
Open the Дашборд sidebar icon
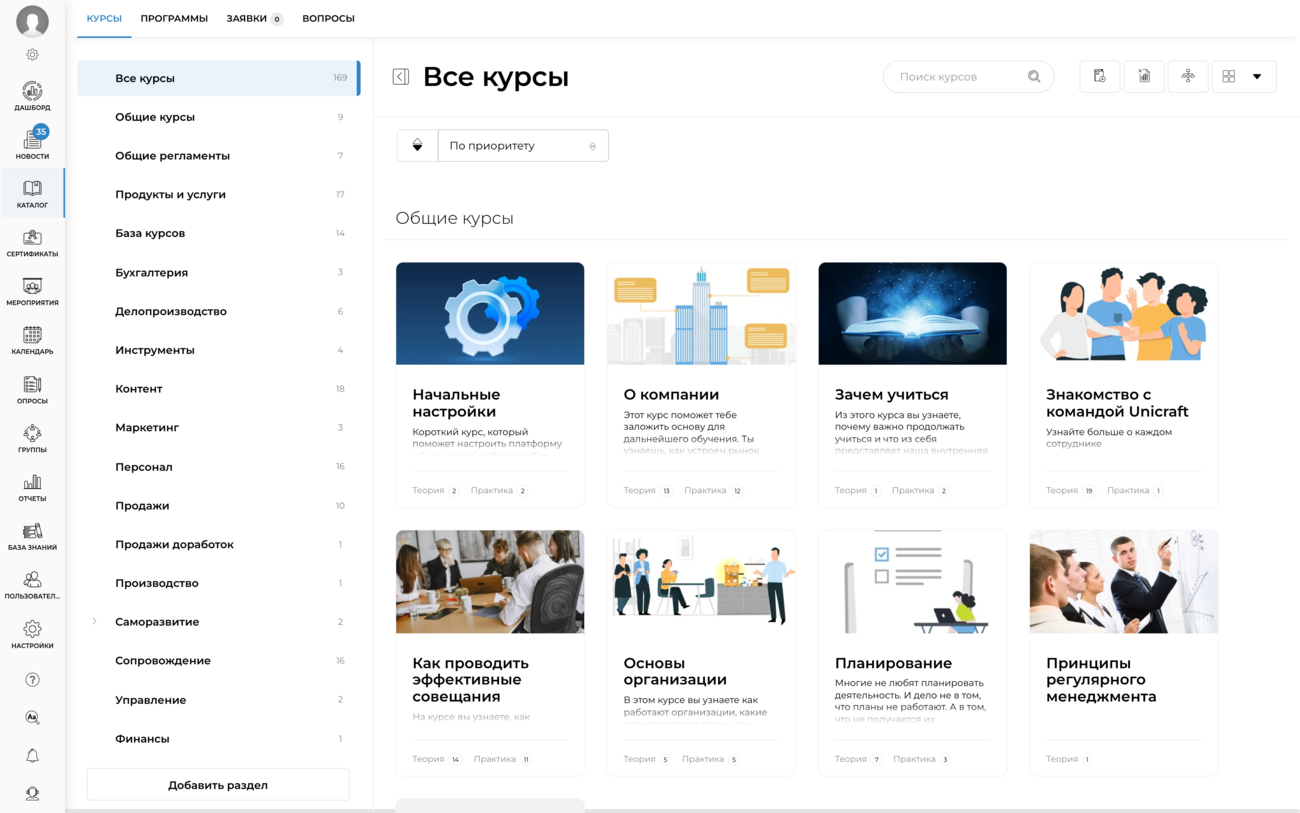[x=32, y=96]
